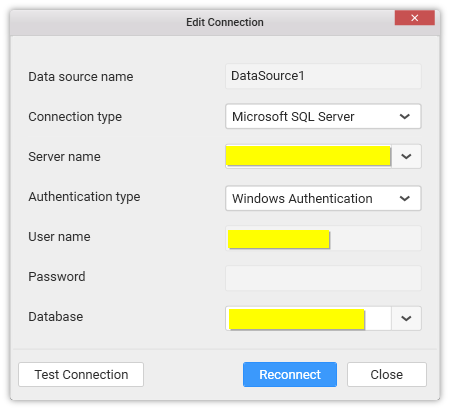Click the 'Data source name' label
This screenshot has width=450, height=410.
tap(81, 77)
